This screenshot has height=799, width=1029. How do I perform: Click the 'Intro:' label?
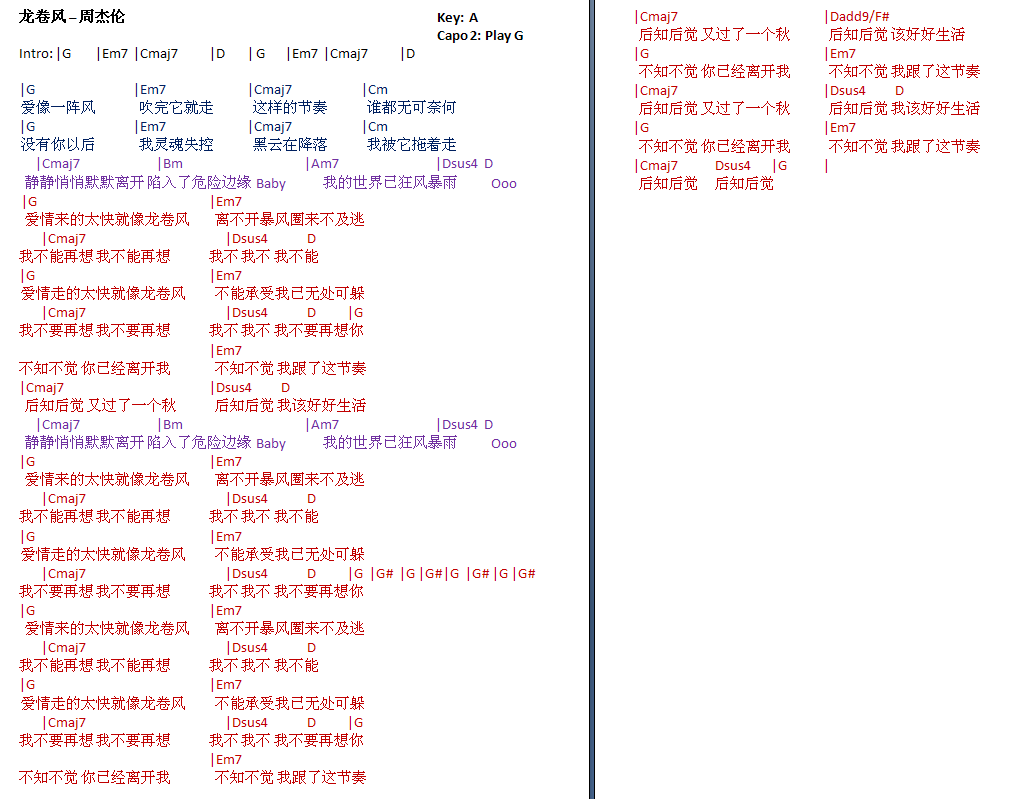(36, 54)
